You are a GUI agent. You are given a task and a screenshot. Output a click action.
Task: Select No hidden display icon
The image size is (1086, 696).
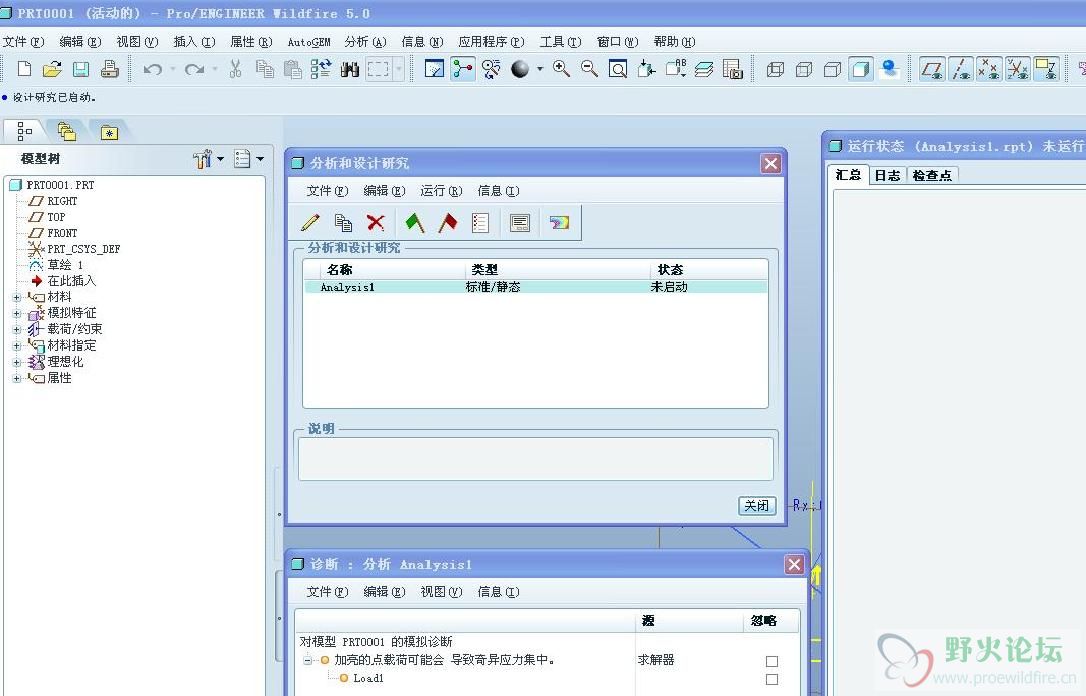point(833,69)
